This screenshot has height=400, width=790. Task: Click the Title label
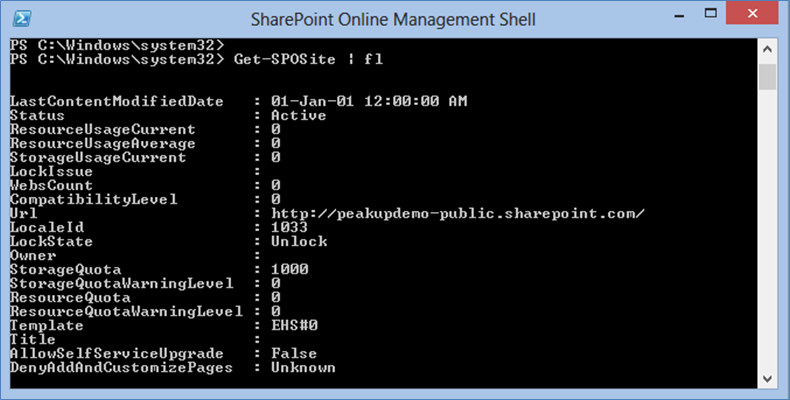pyautogui.click(x=33, y=340)
